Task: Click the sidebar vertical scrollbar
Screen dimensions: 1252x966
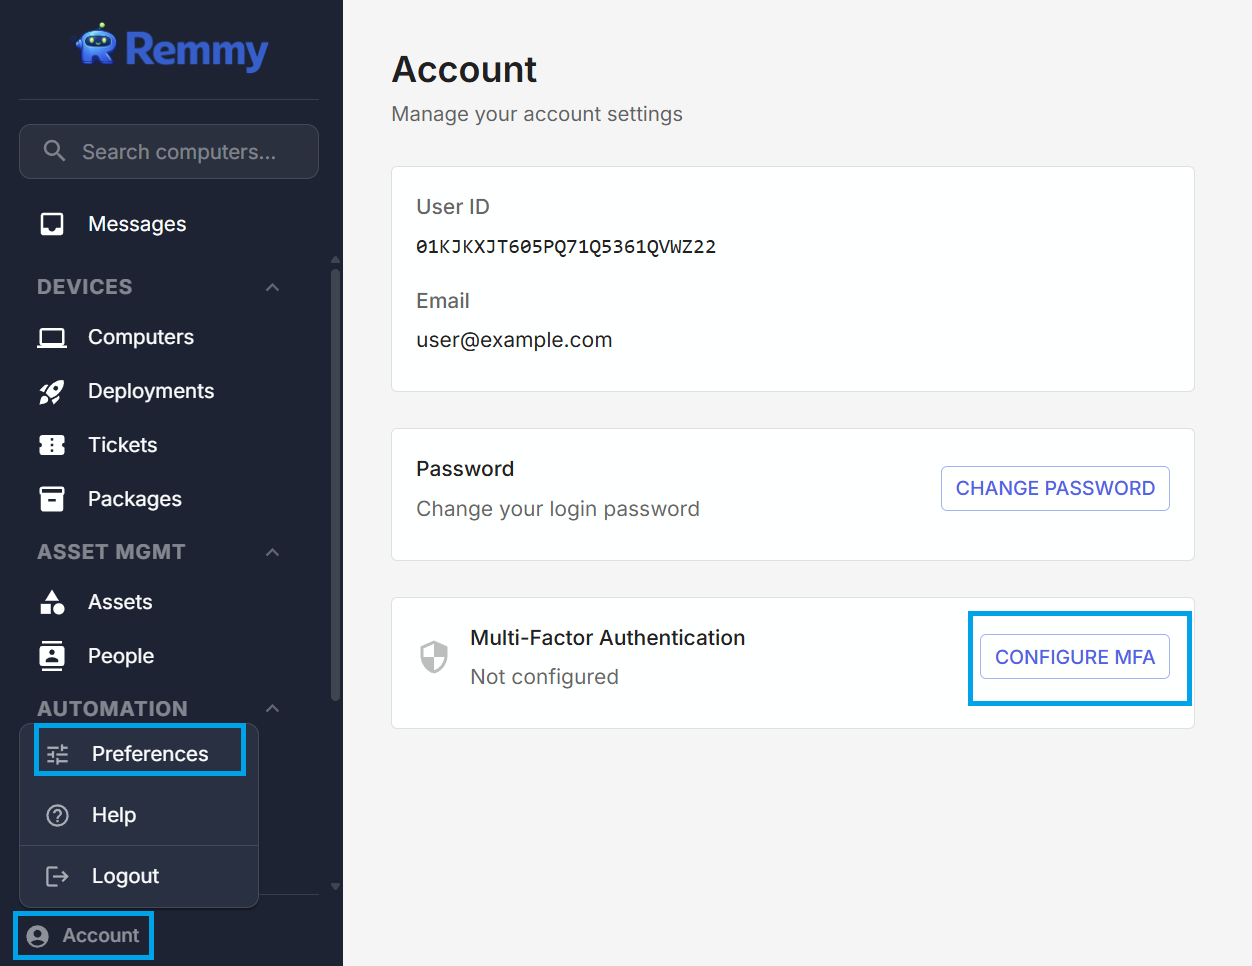Action: click(x=336, y=480)
